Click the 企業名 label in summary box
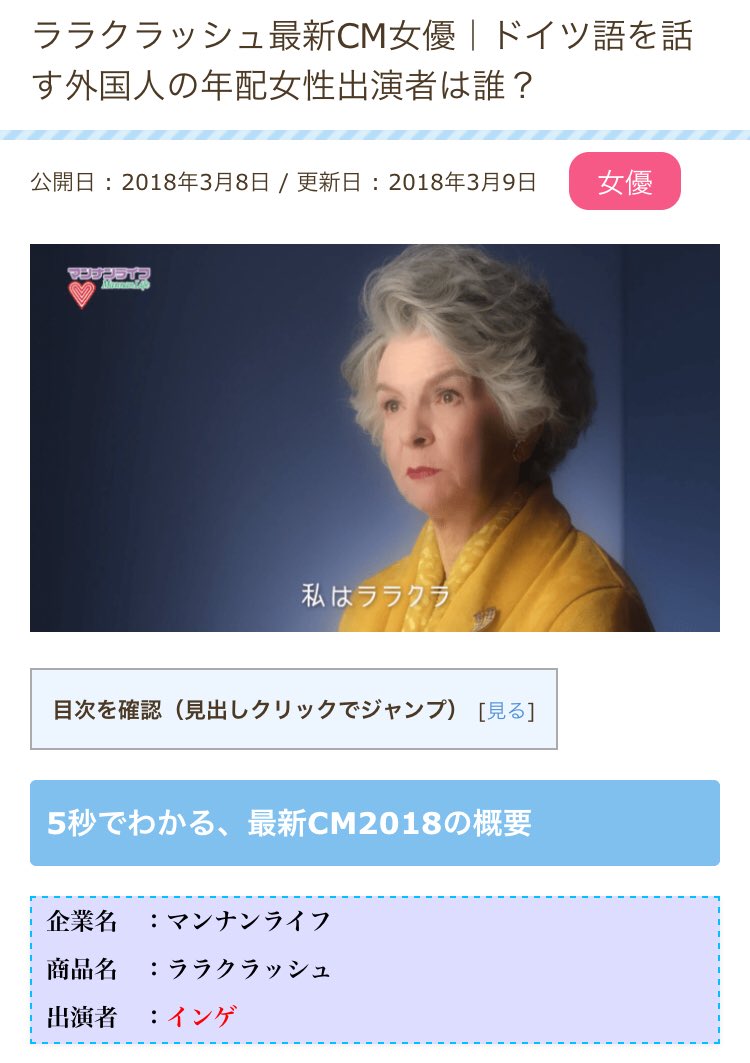The width and height of the screenshot is (750, 1063). click(82, 921)
